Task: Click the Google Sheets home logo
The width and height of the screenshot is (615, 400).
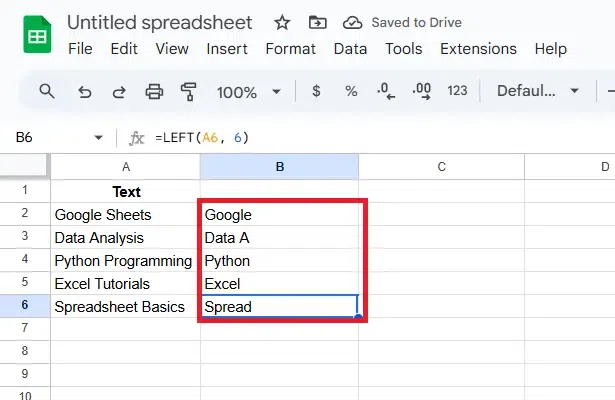Action: click(x=34, y=35)
